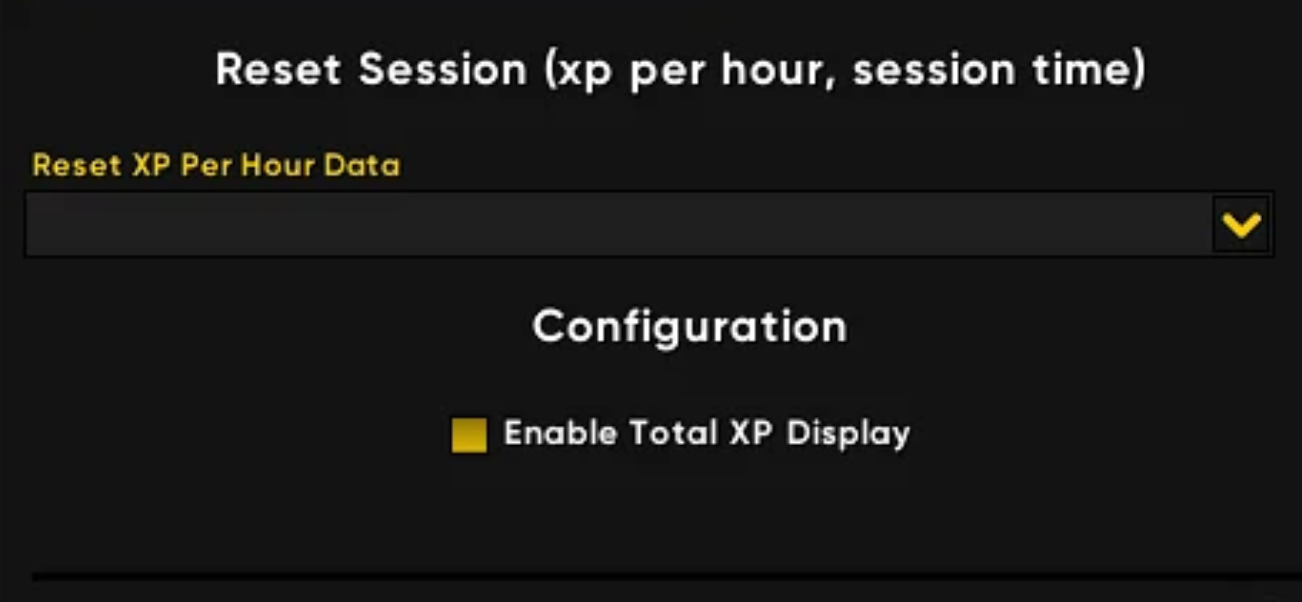Click the Configuration section heading
1302x602 pixels.
tap(689, 326)
